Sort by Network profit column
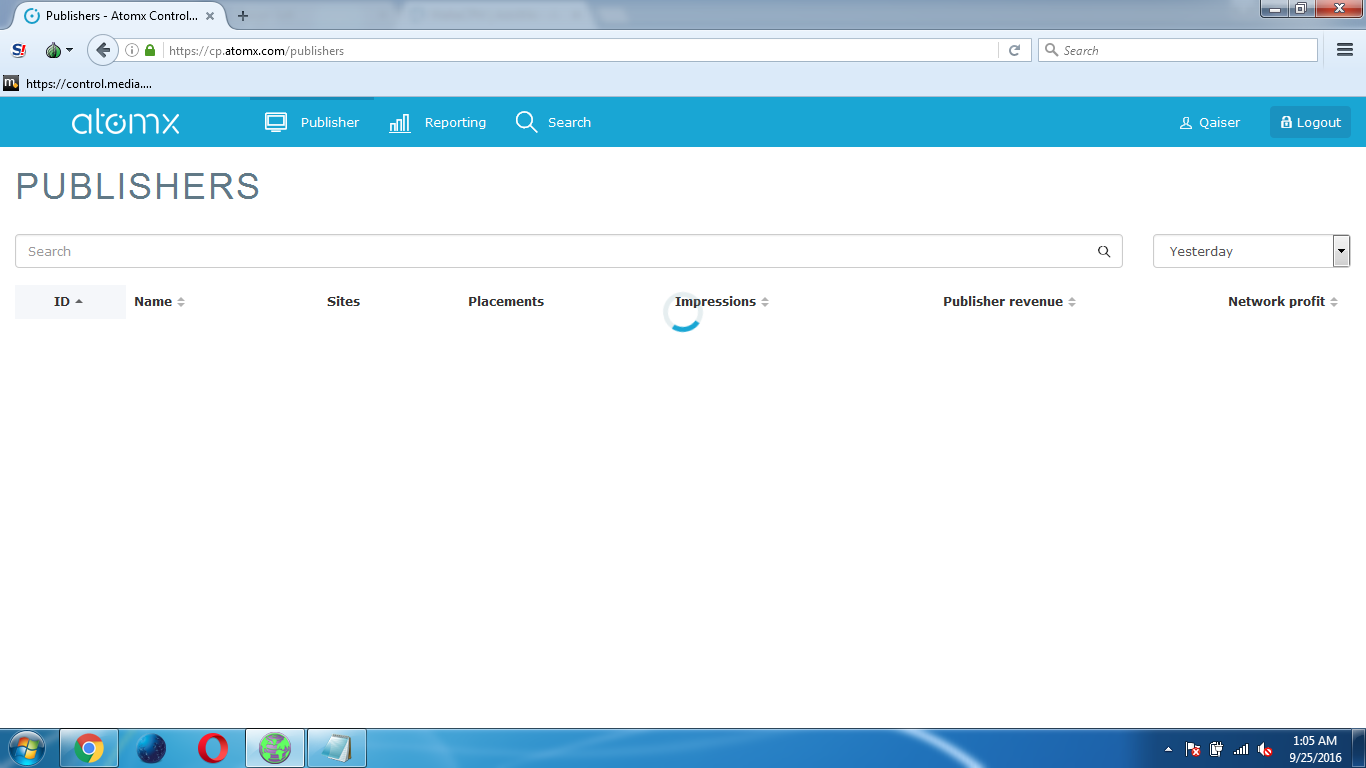Screen dimensions: 1366x768 1283,301
